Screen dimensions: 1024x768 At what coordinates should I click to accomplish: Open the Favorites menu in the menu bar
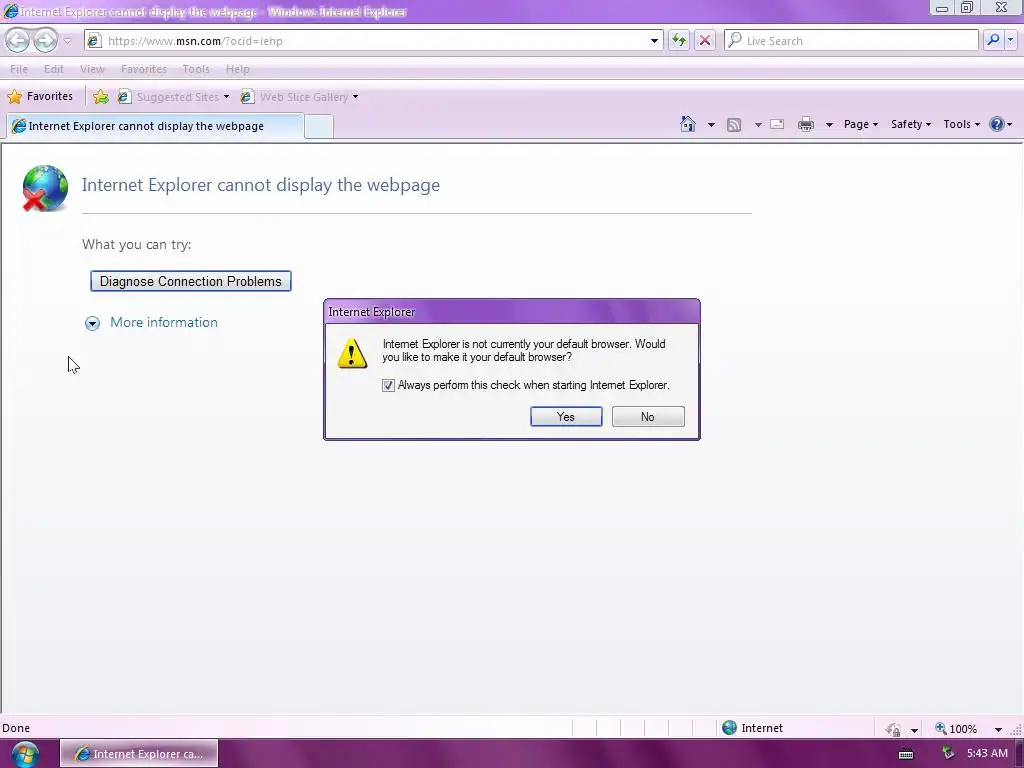coord(144,69)
